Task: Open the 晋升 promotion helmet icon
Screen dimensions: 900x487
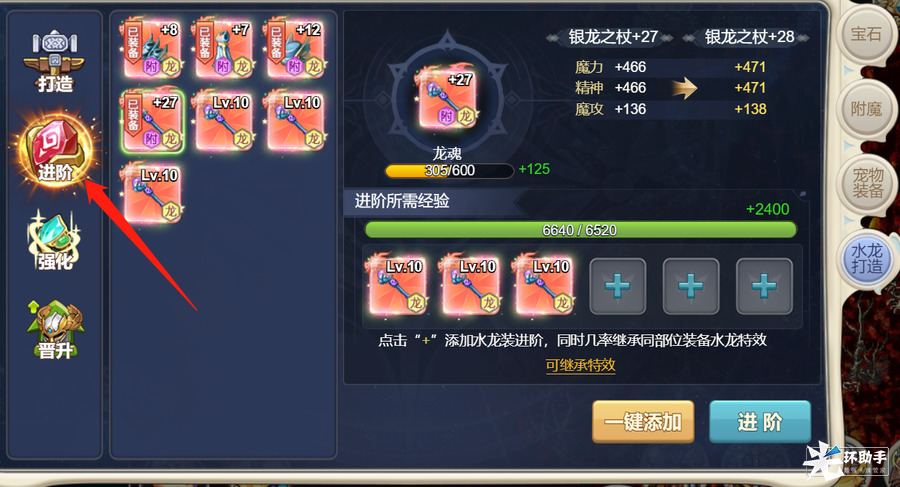Action: point(55,330)
